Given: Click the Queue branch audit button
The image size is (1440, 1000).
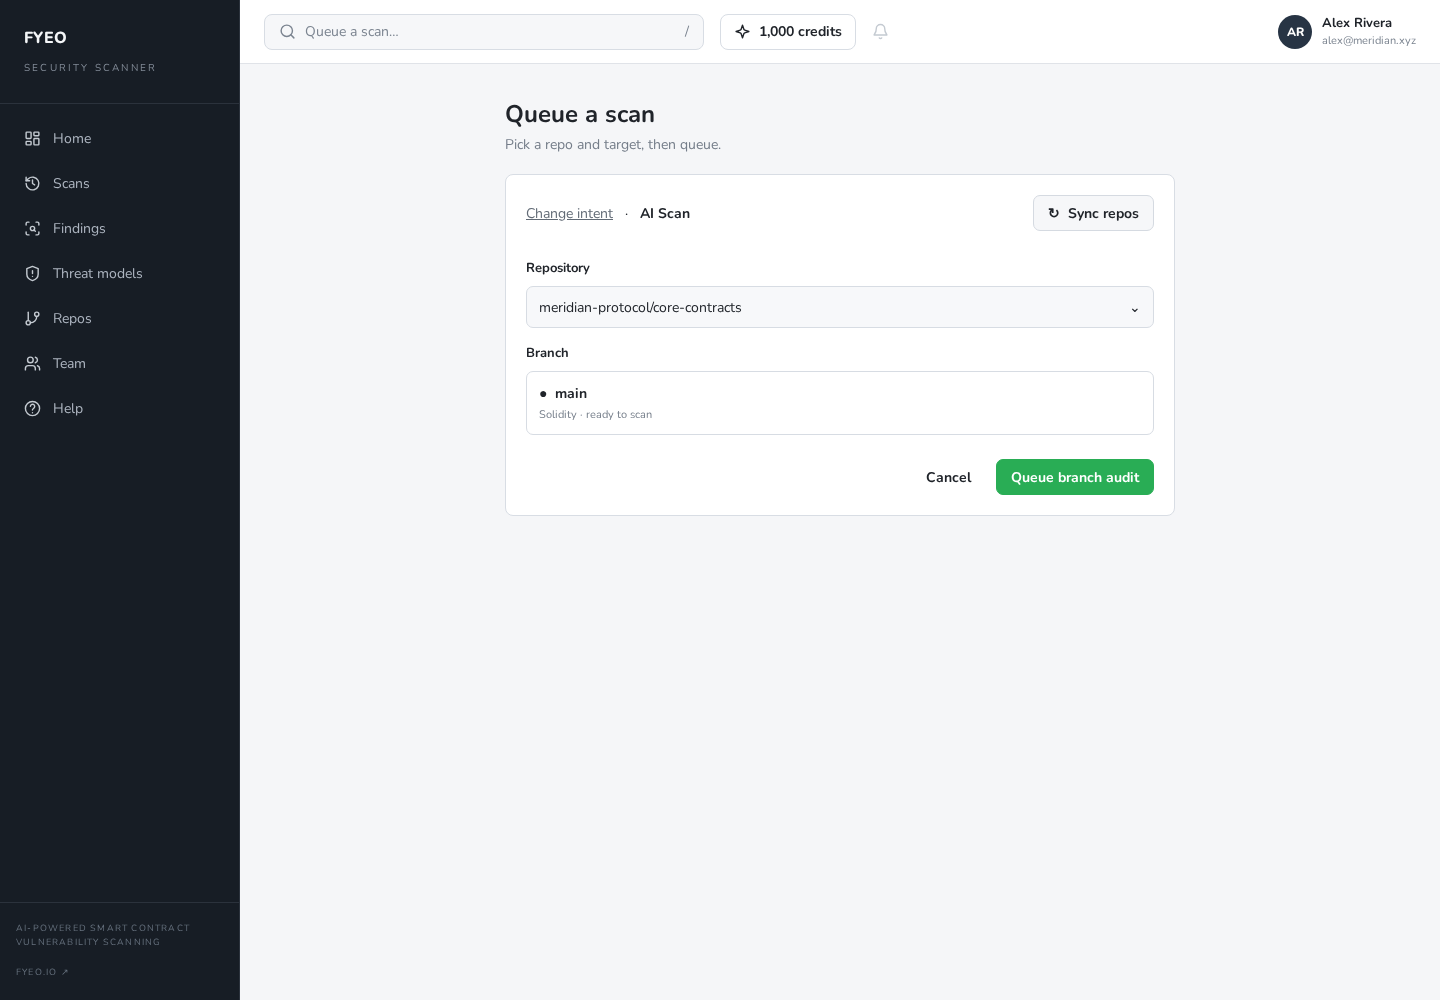Looking at the screenshot, I should [x=1075, y=477].
